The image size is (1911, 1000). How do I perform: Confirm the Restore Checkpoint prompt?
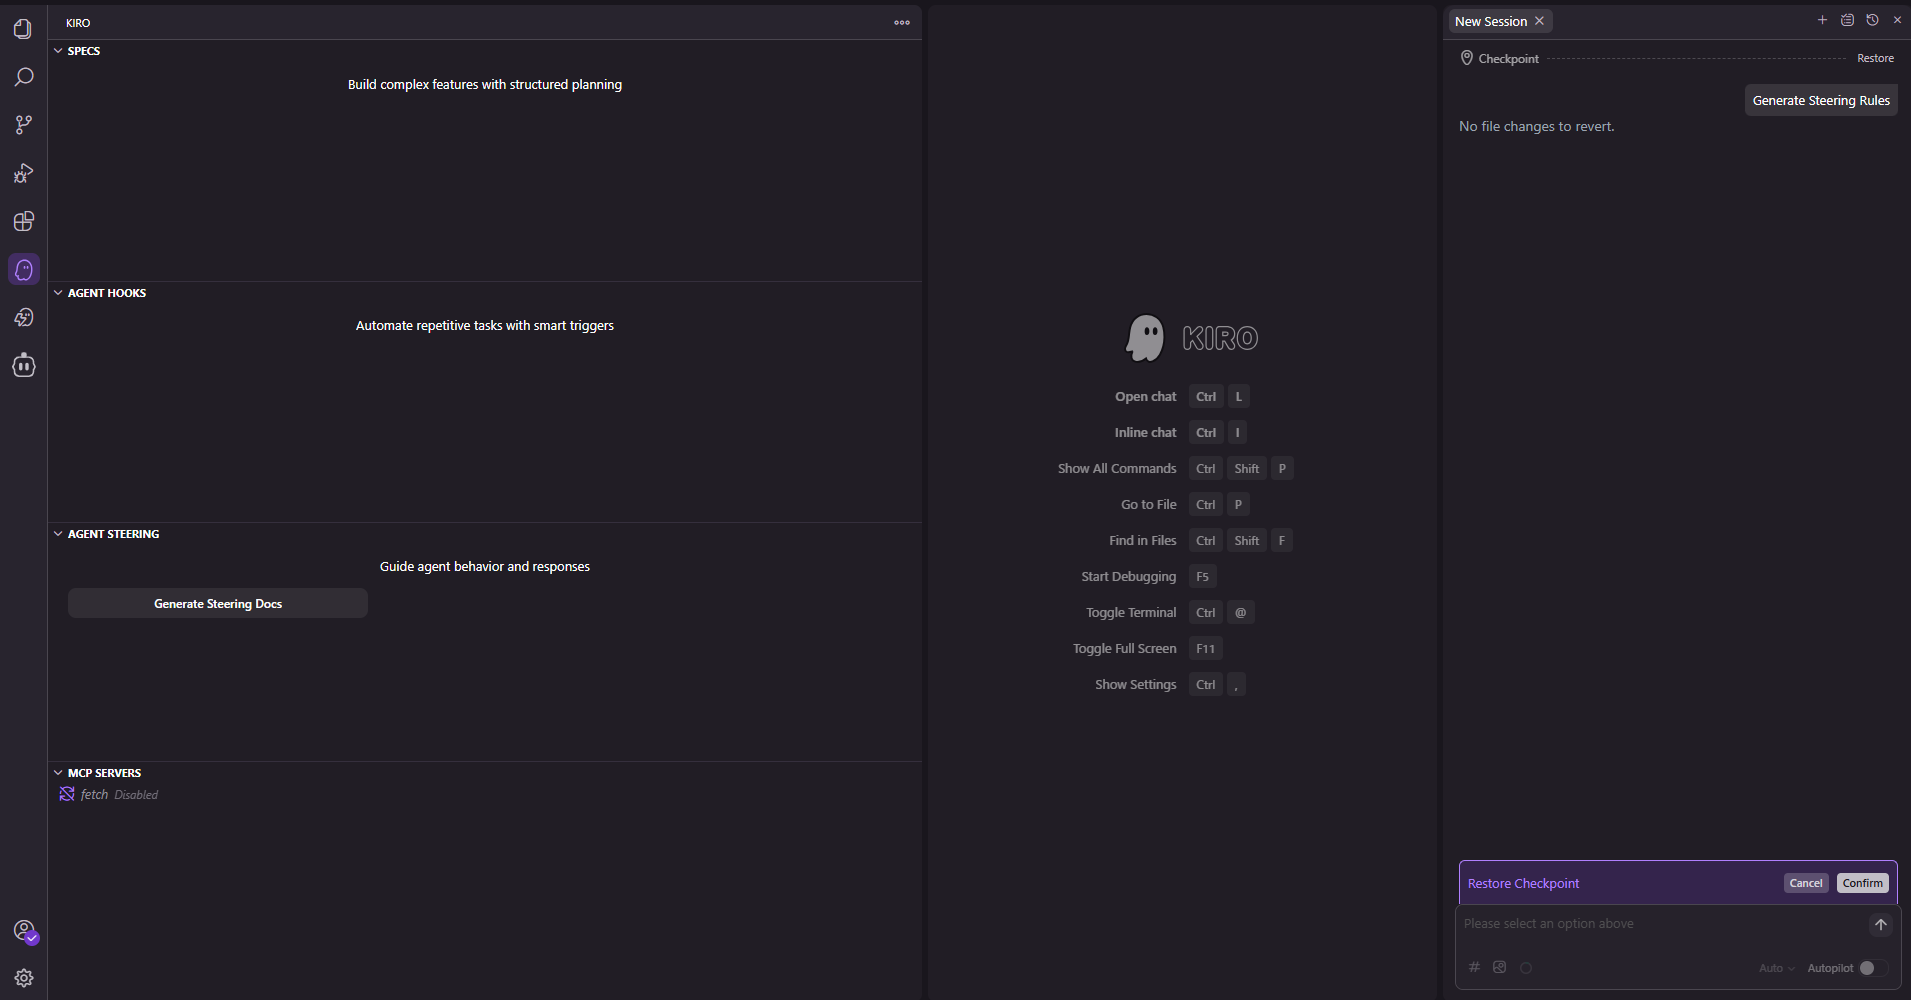tap(1862, 883)
